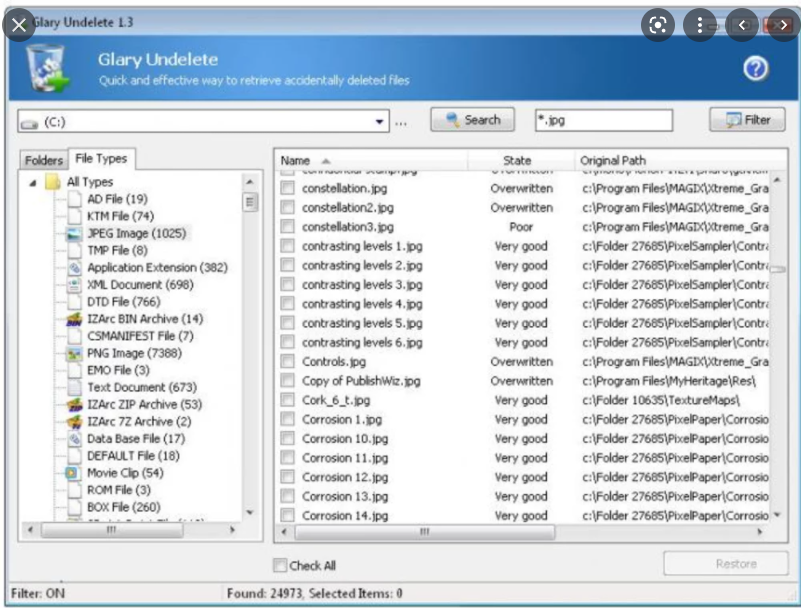Select Movie Clip (54) in the tree
Screen dimensions: 801x608
125,473
